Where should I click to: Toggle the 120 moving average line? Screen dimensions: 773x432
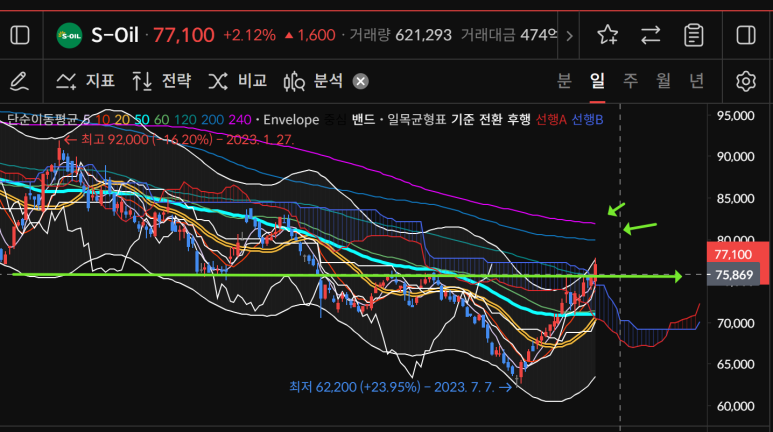pos(185,119)
